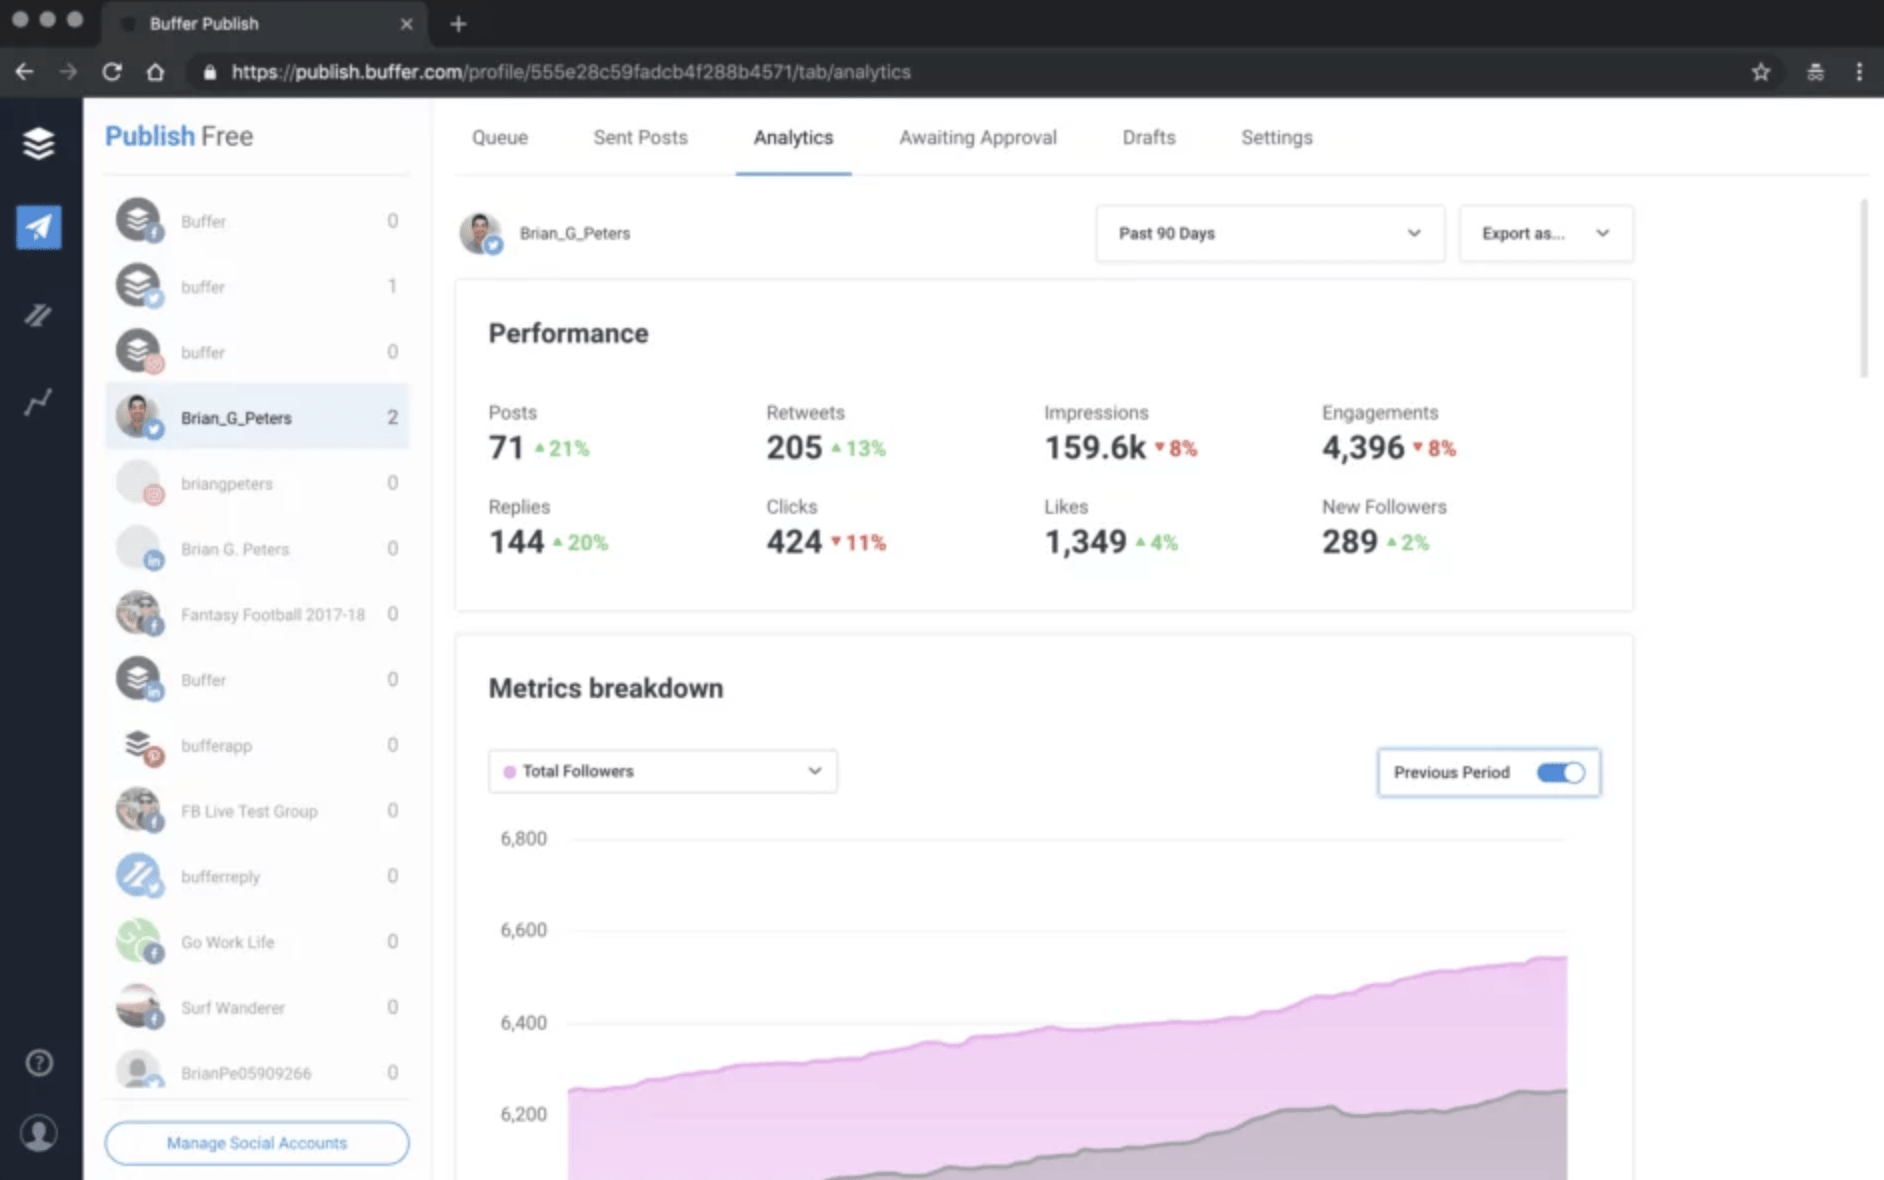Open the Reply icon in sidebar
Screen dimensions: 1884x1180
coord(38,316)
